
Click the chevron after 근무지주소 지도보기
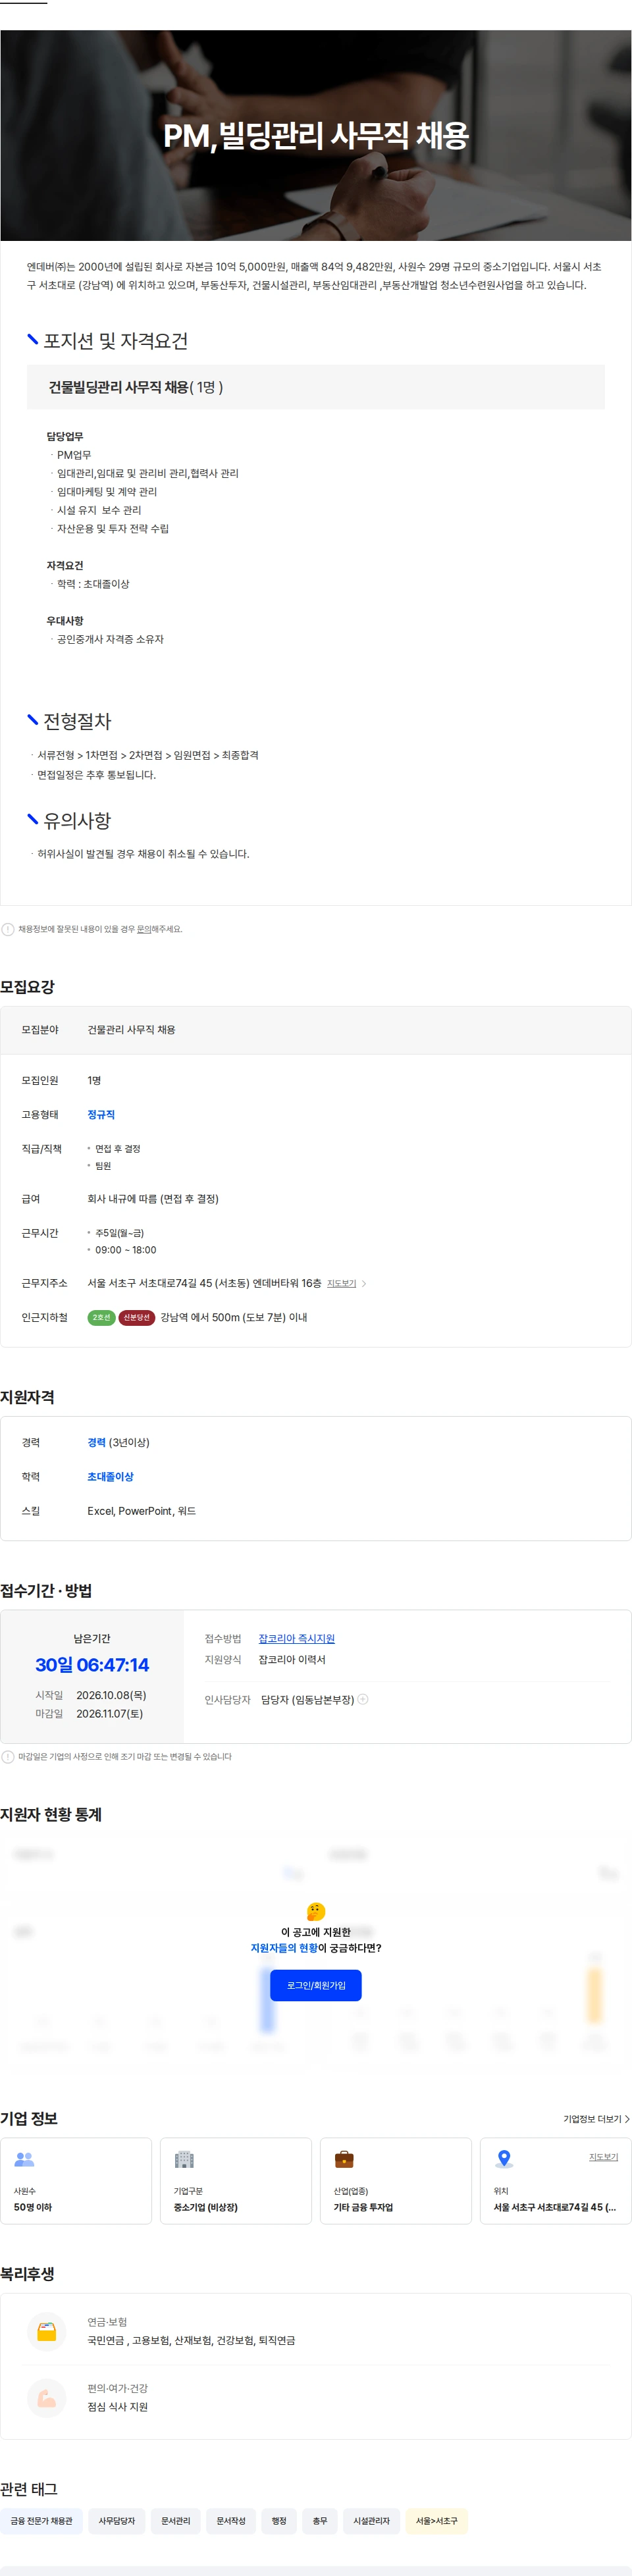click(364, 1283)
